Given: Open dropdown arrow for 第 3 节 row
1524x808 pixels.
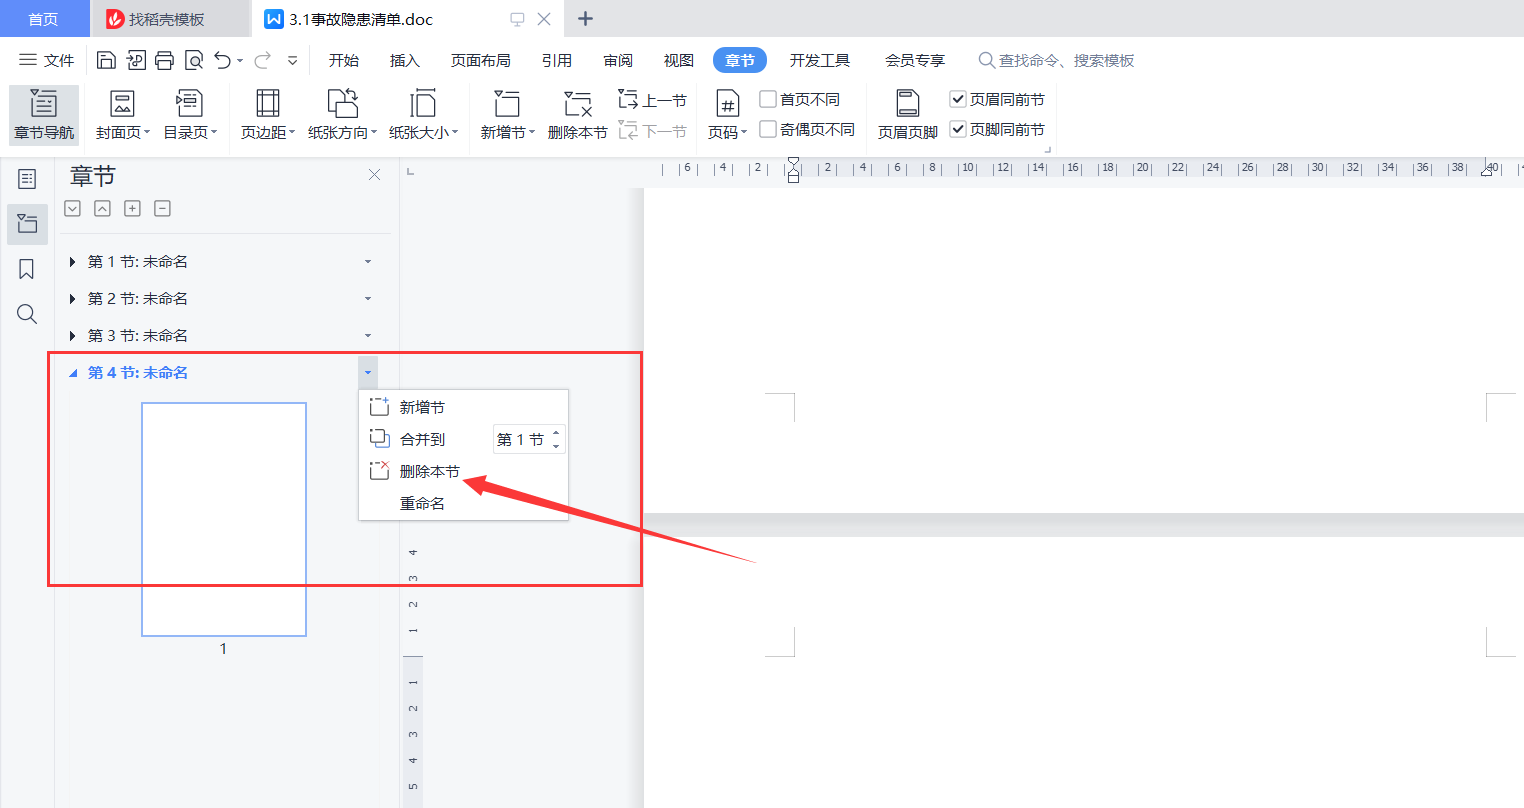Looking at the screenshot, I should 368,336.
